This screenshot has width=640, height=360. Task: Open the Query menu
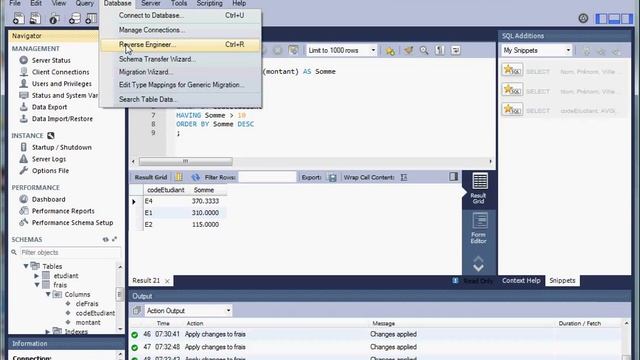click(84, 3)
